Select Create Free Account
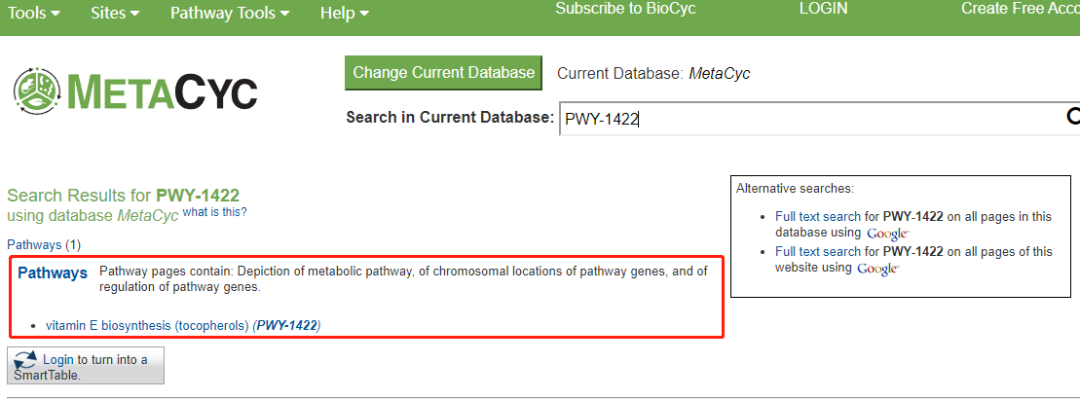Viewport: 1080px width, 400px height. (1020, 9)
